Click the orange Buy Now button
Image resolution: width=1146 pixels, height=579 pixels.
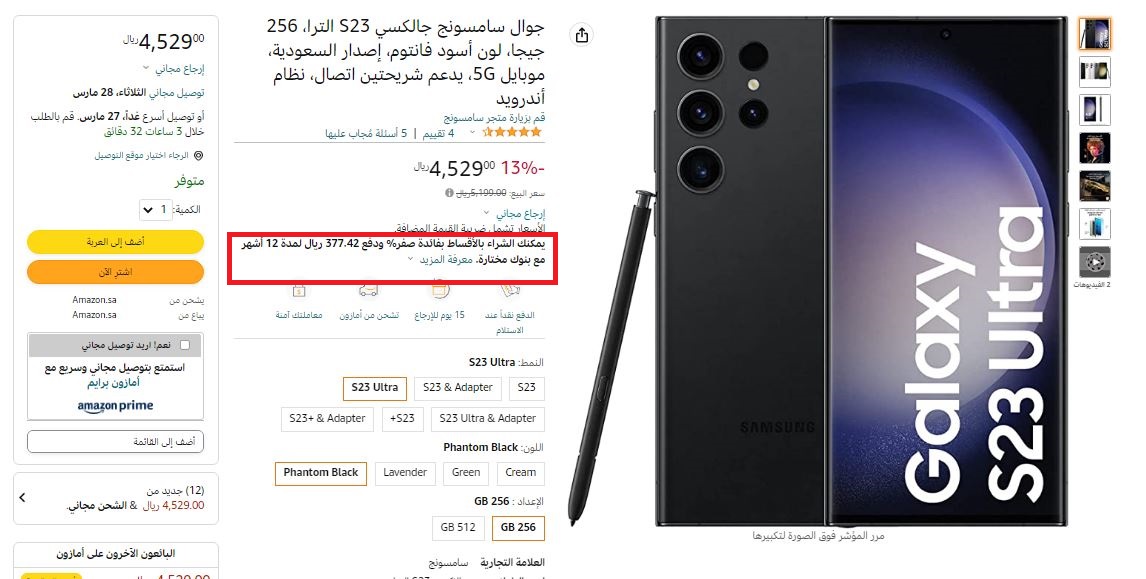point(115,272)
